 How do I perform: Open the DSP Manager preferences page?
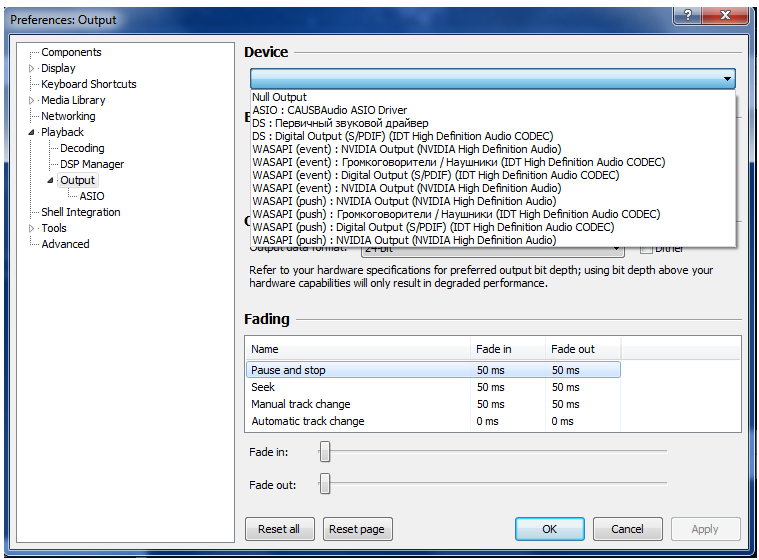(92, 164)
